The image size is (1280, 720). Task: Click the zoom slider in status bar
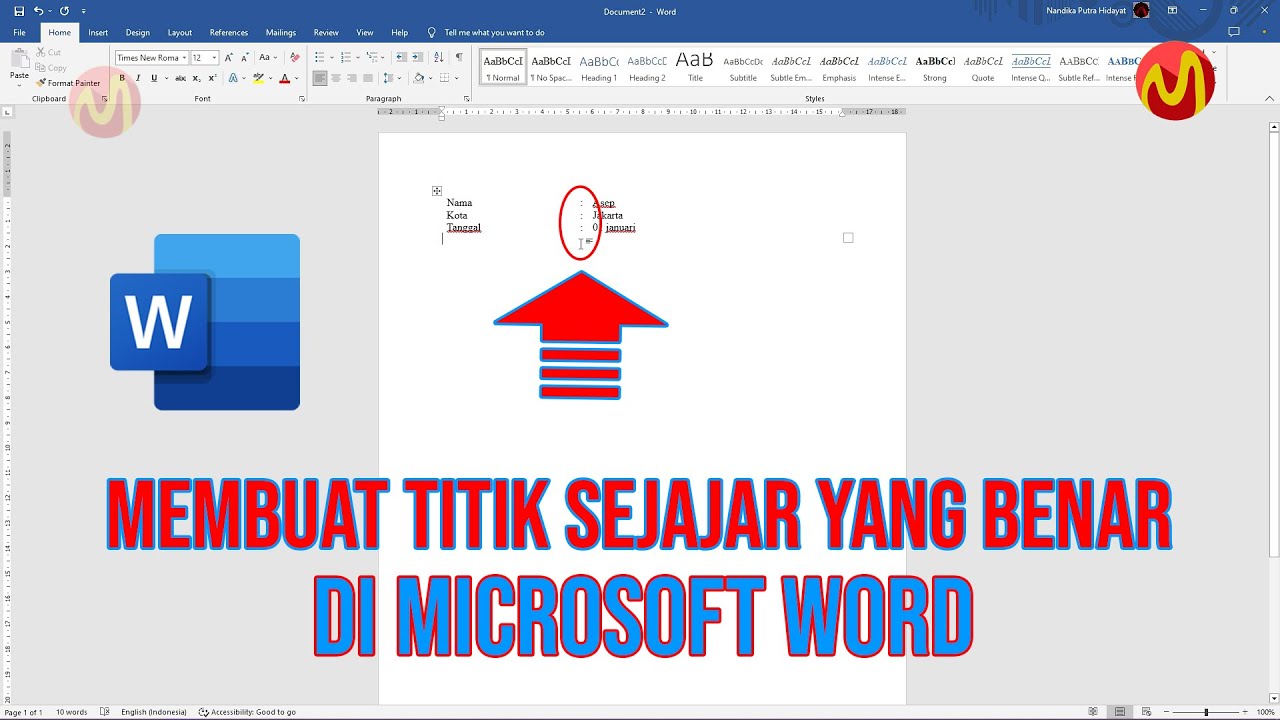point(1206,712)
